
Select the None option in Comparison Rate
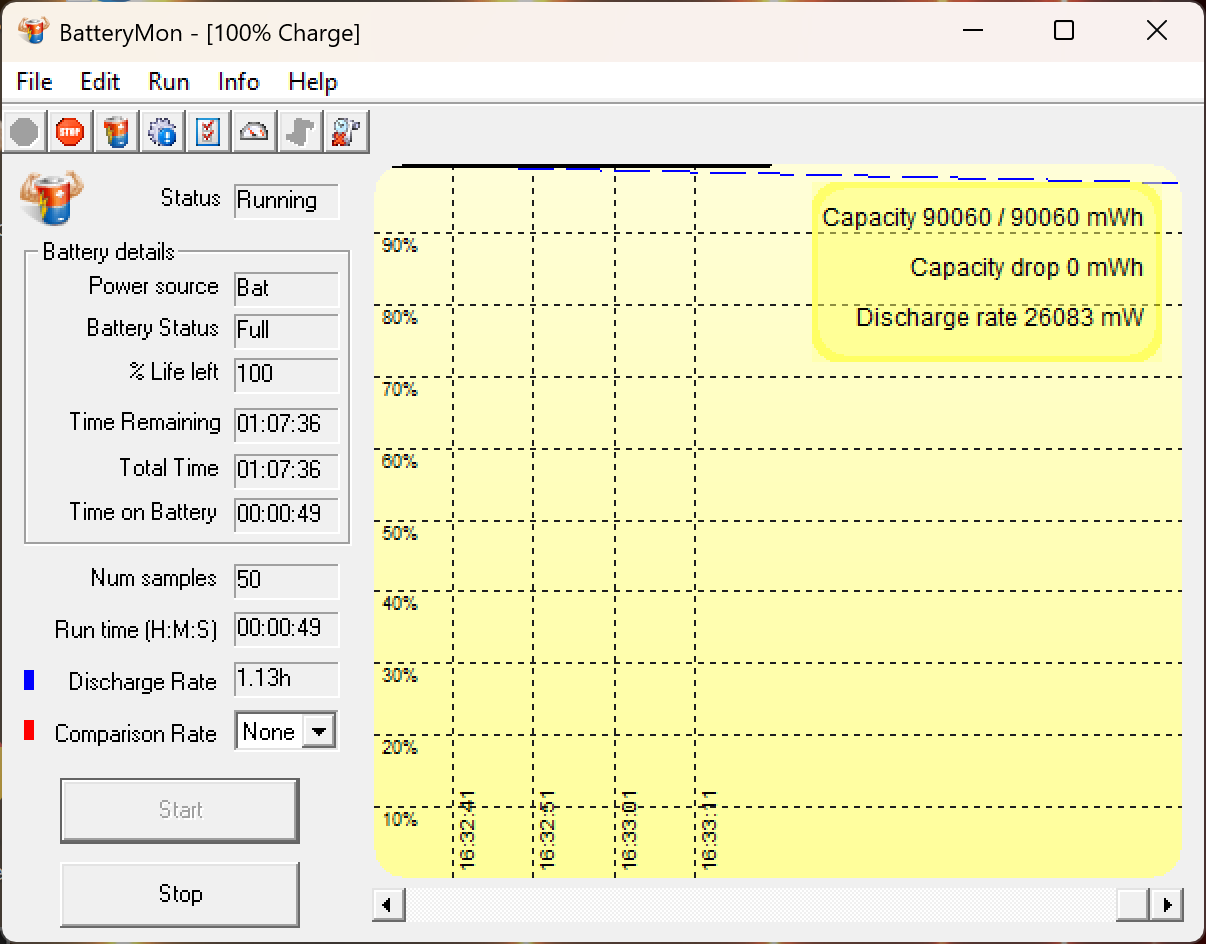pos(268,731)
